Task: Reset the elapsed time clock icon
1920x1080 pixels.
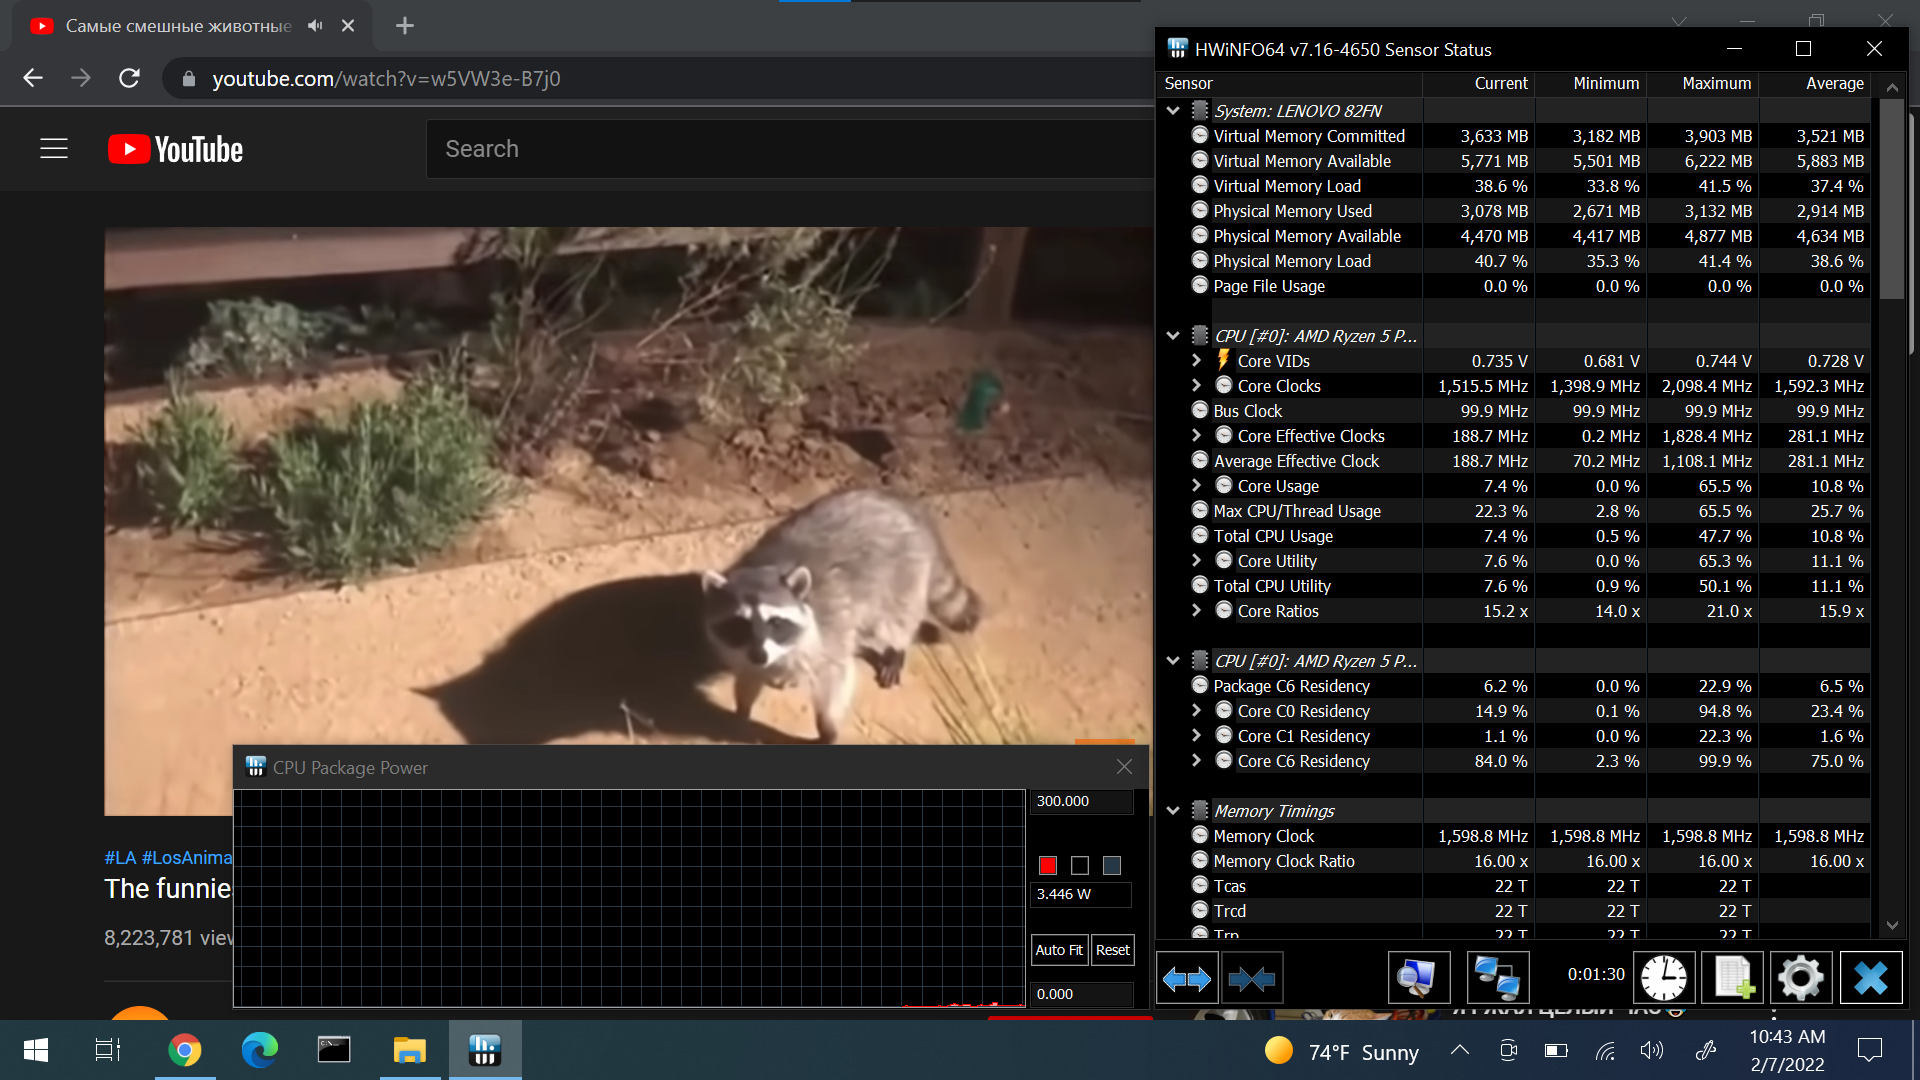Action: pos(1664,978)
